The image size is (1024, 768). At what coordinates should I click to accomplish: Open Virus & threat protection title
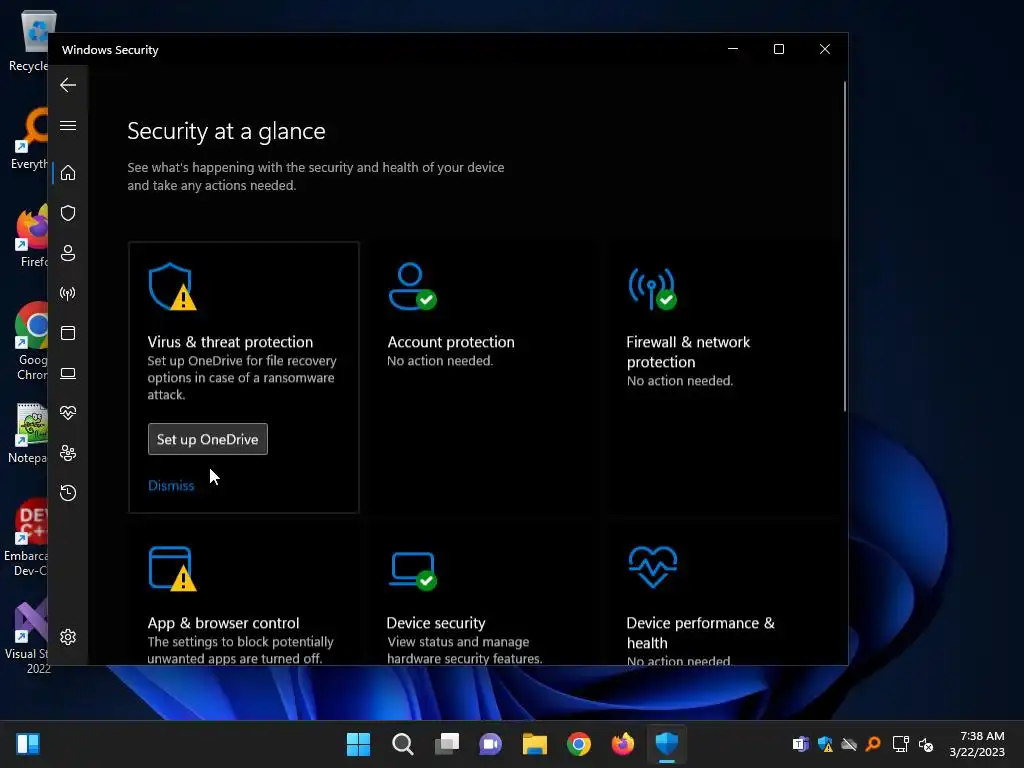click(230, 342)
